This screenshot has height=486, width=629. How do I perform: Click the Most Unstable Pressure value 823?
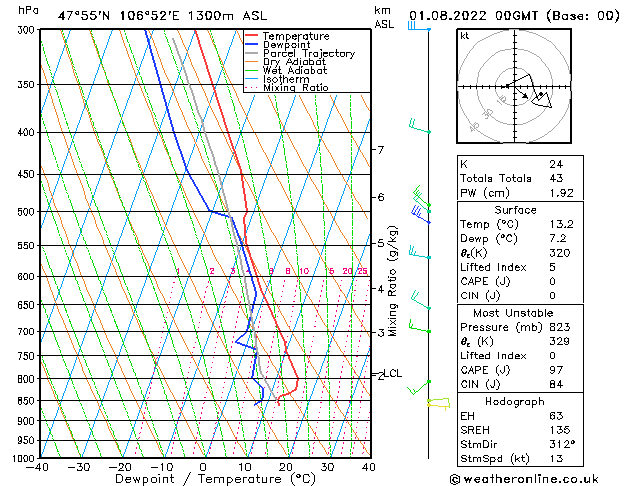(560, 327)
